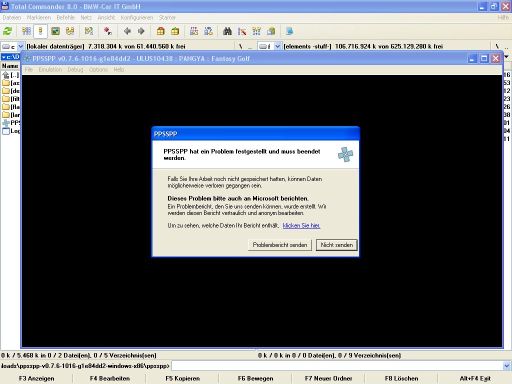Click the invert selection toolbar icon

point(89,31)
